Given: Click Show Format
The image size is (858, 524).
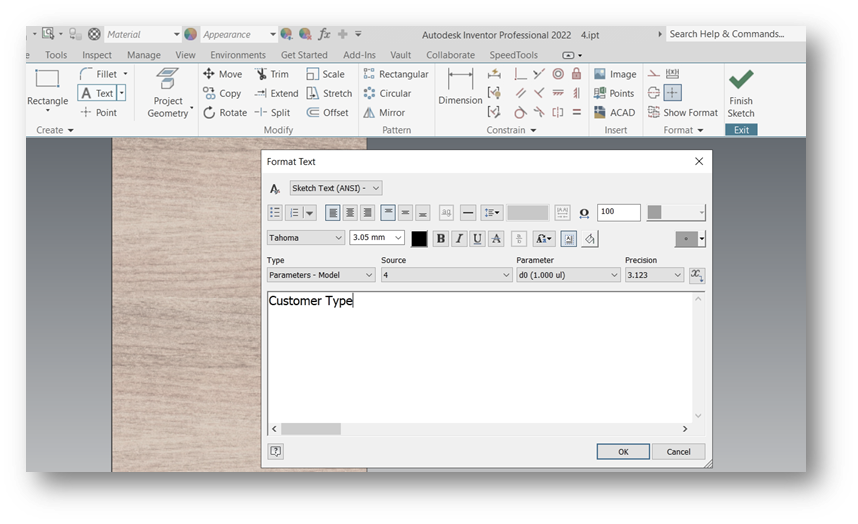Looking at the screenshot, I should click(x=682, y=112).
